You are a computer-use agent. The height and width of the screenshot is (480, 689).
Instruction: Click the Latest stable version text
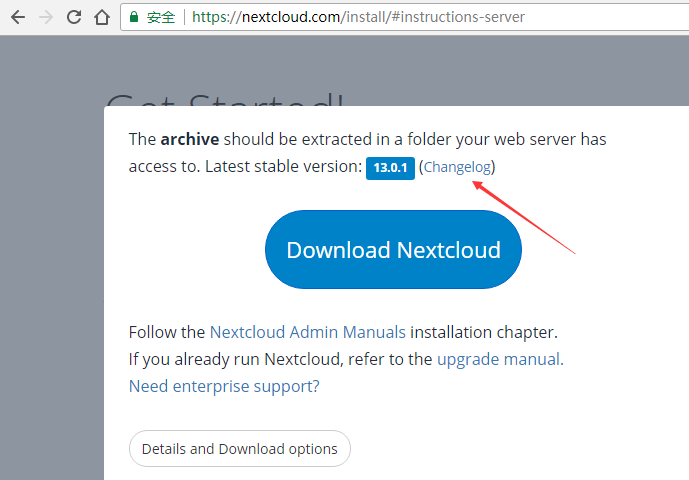pos(282,166)
